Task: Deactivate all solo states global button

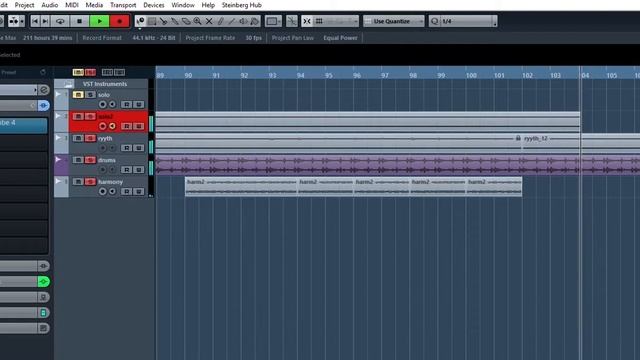Action: [90, 72]
